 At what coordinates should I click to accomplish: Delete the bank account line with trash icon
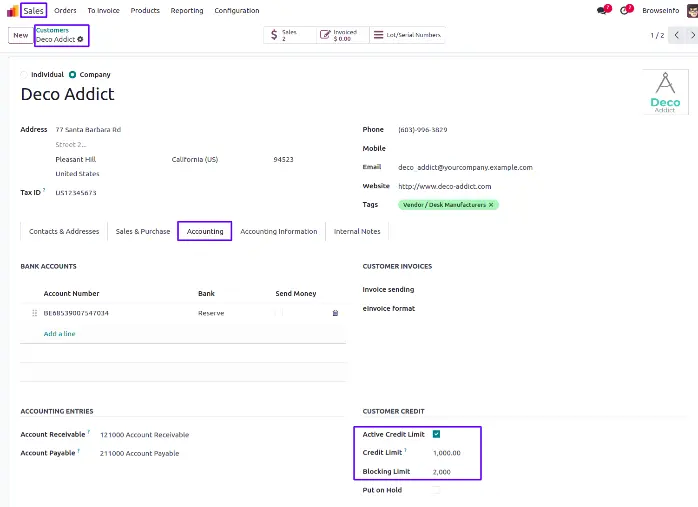click(335, 313)
